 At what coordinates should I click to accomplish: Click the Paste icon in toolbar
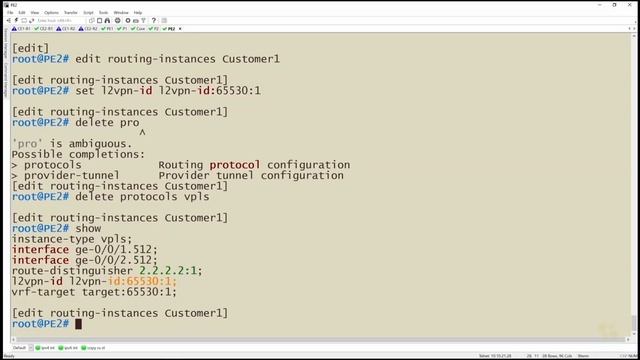coord(100,20)
